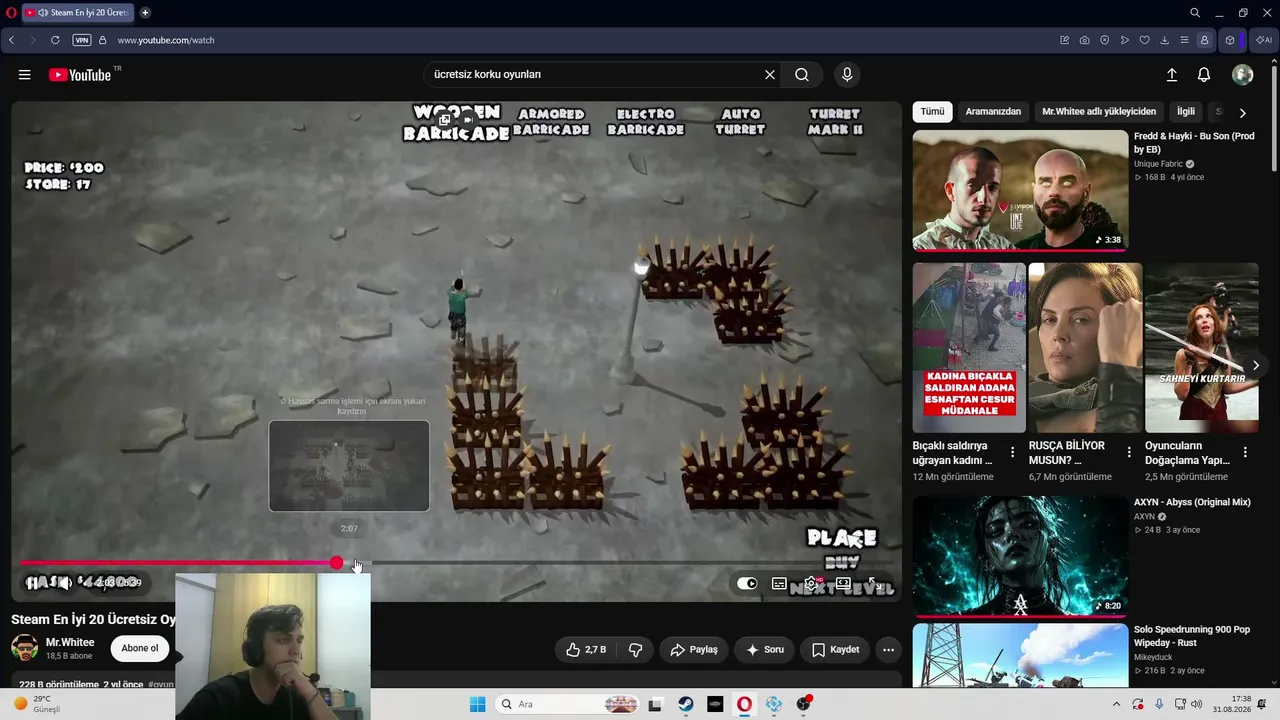Viewport: 1280px width, 720px height.
Task: Open 'Solo Speedrunning 900 Pop Wipeday - Rust' title
Action: [1194, 636]
